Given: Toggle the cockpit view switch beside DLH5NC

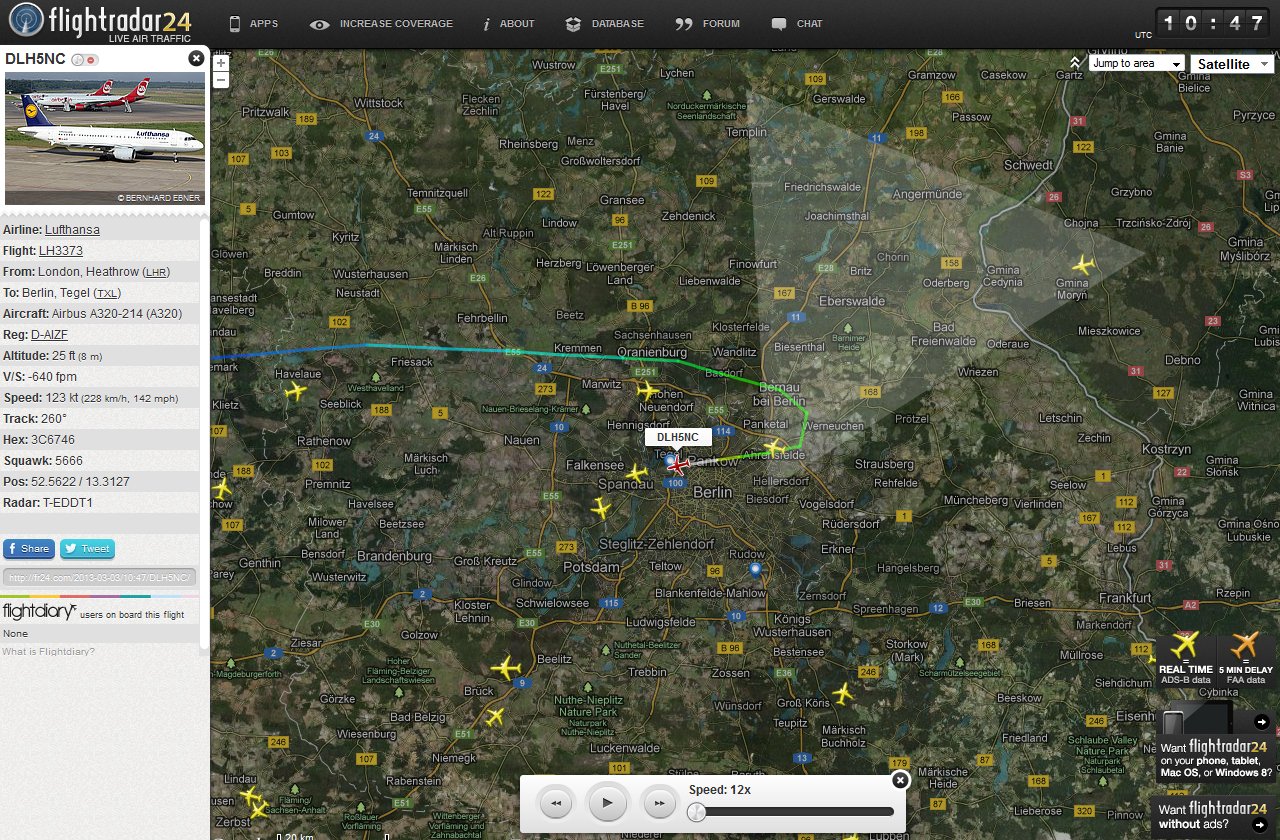Looking at the screenshot, I should tap(85, 60).
